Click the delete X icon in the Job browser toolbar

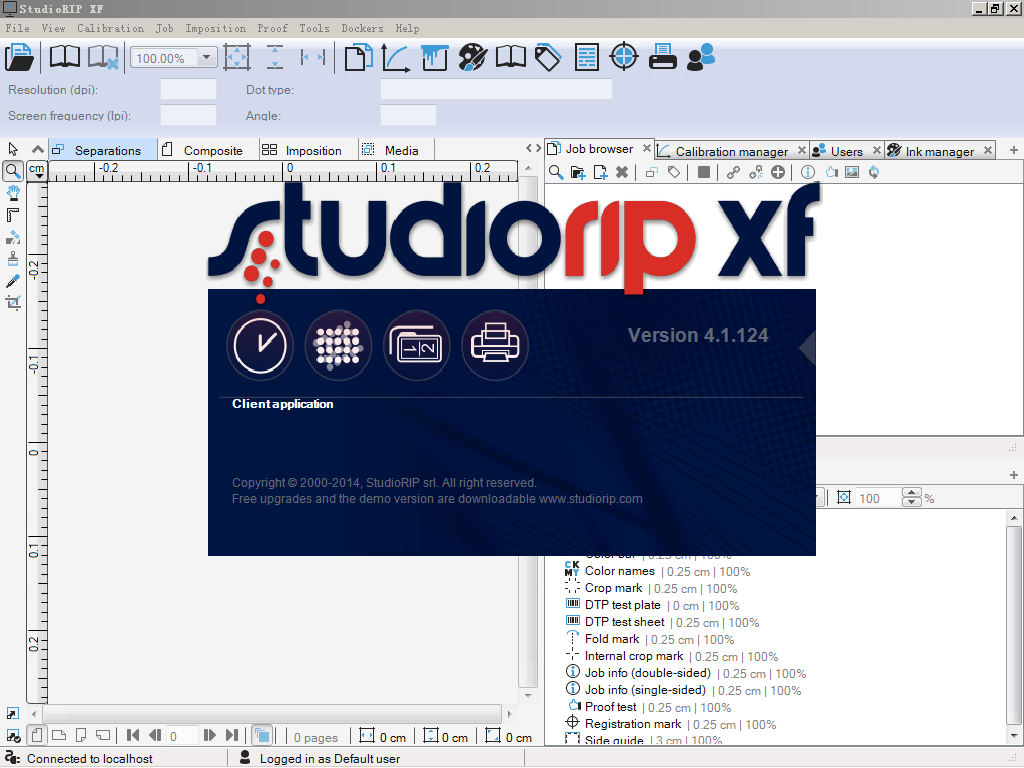pyautogui.click(x=622, y=172)
